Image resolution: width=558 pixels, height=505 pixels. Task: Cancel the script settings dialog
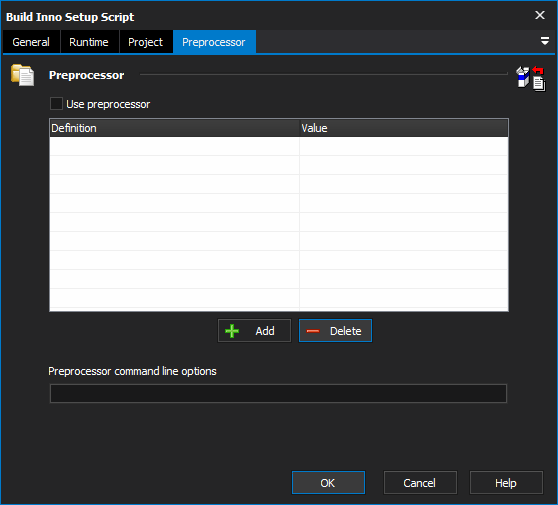point(420,483)
